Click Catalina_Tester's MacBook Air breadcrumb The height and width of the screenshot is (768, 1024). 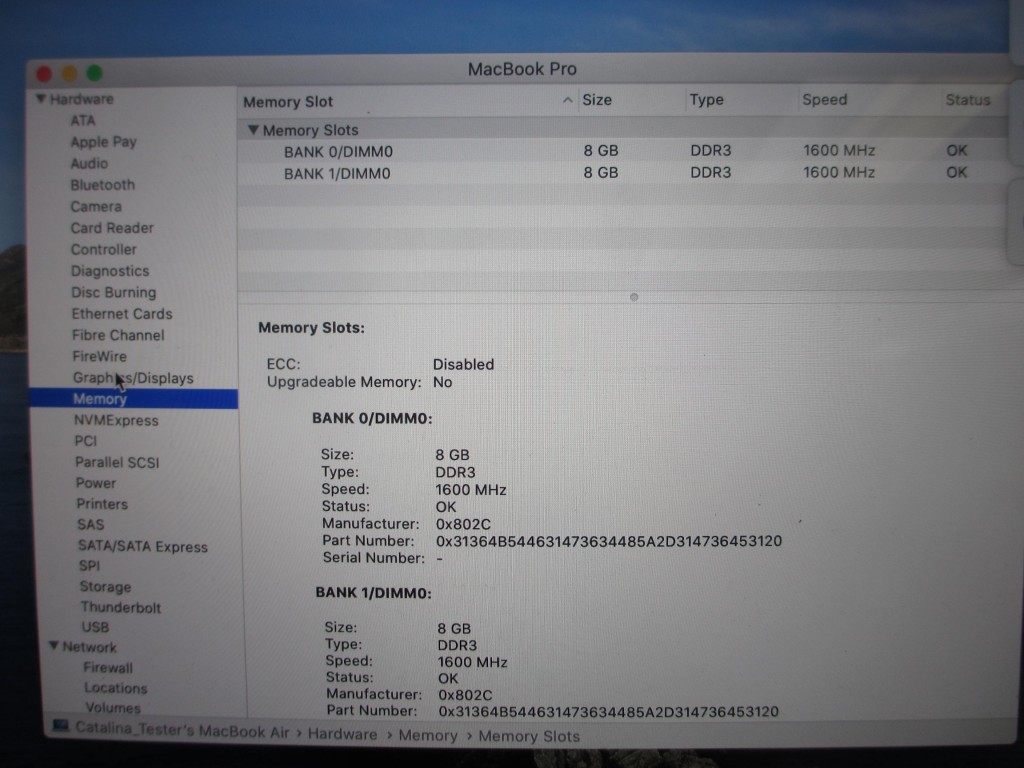(x=182, y=731)
